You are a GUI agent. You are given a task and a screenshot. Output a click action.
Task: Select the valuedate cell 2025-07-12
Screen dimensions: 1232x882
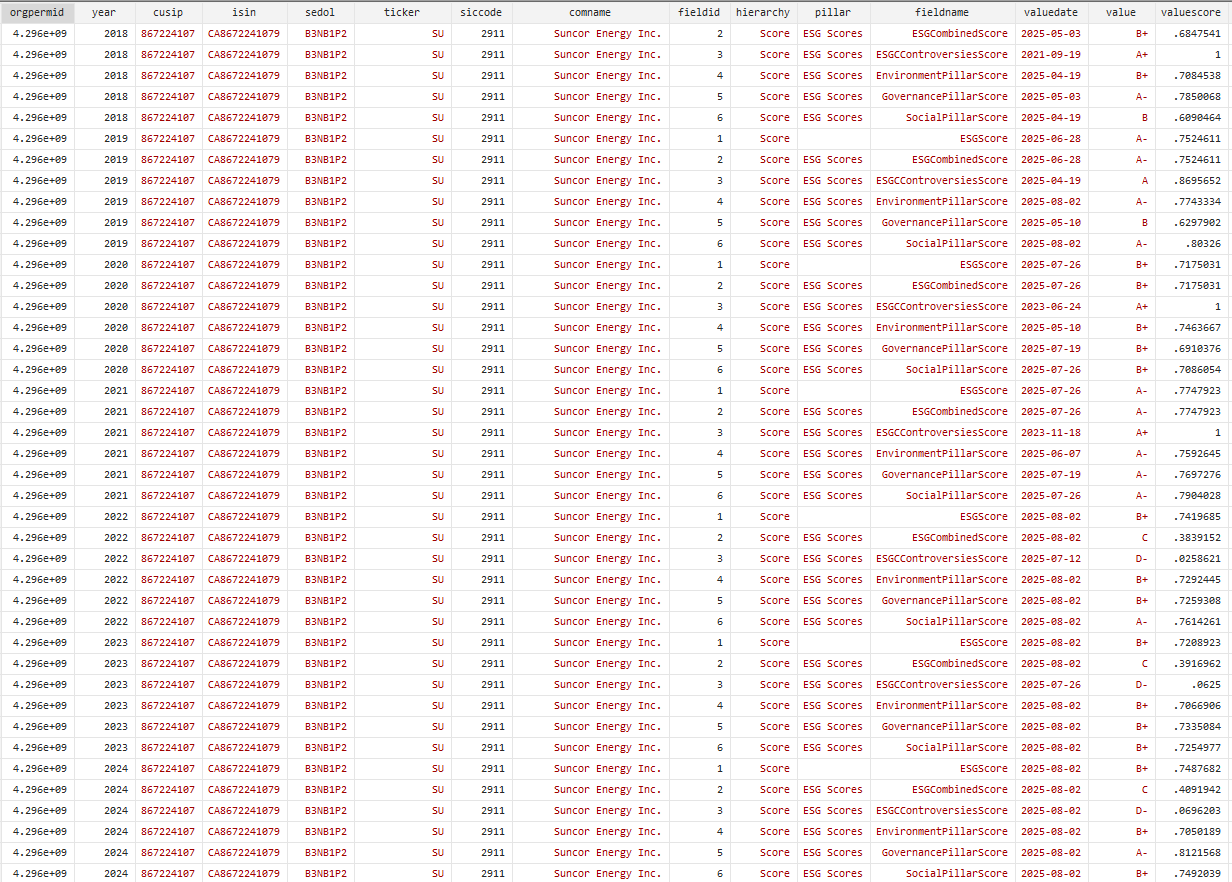point(1051,559)
